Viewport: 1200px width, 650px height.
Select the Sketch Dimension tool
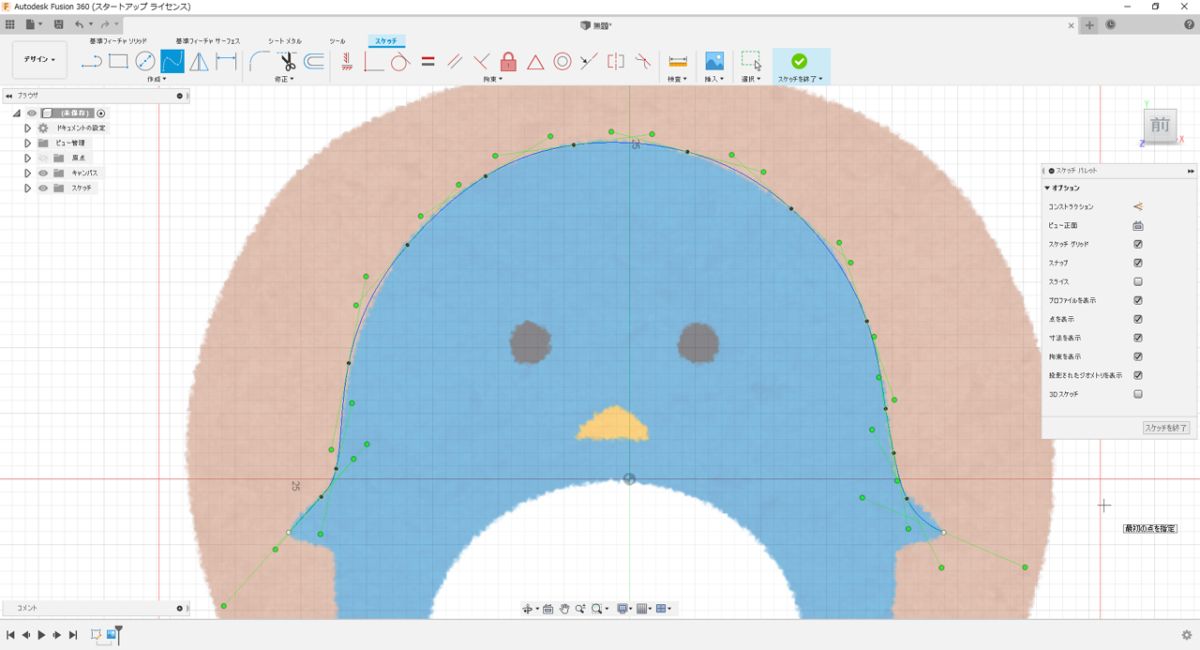tap(226, 62)
